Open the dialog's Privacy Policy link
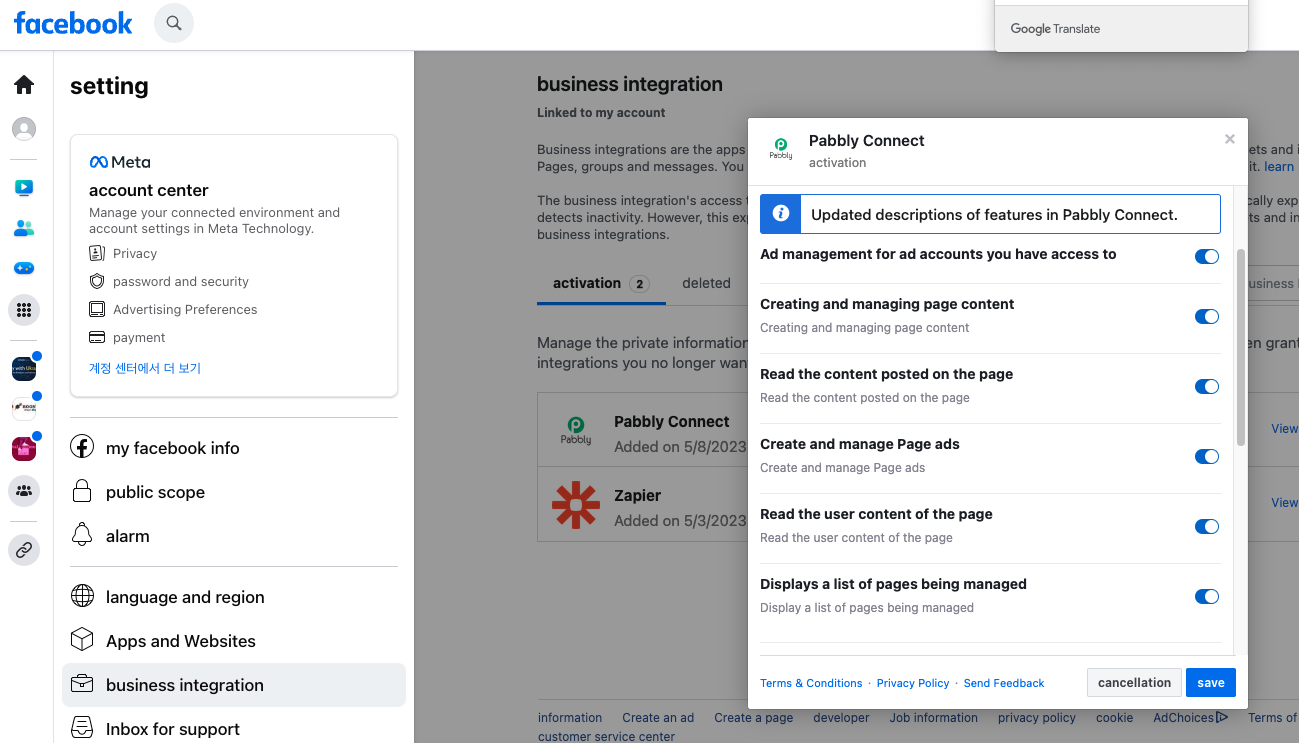 pos(913,683)
